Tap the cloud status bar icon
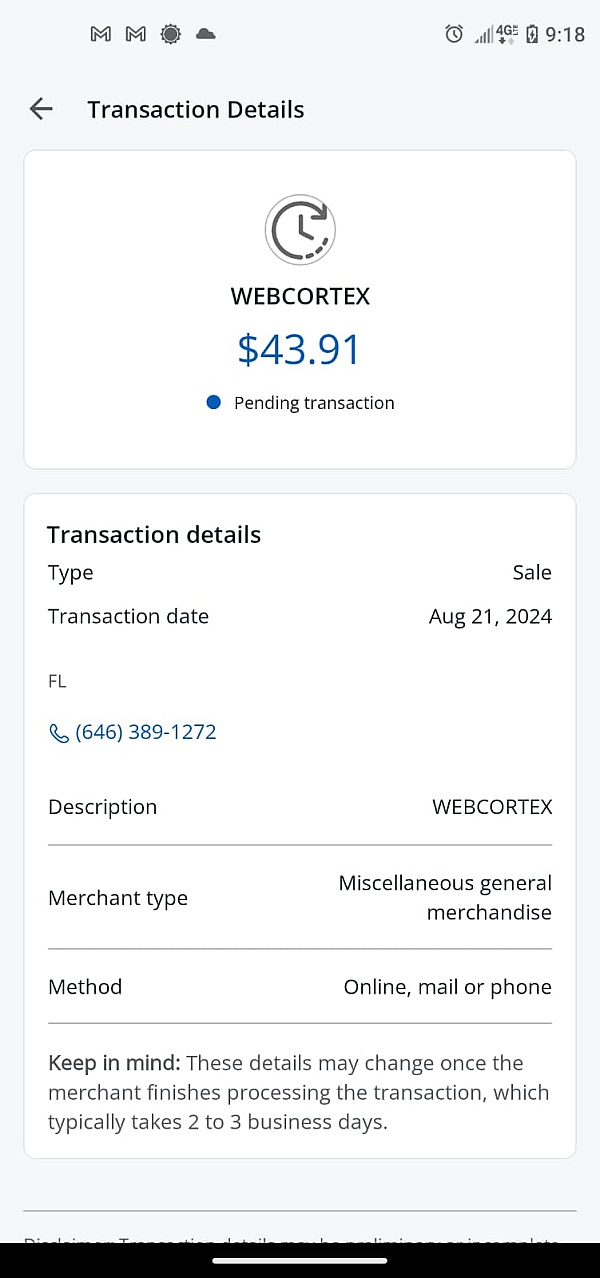 [x=205, y=34]
